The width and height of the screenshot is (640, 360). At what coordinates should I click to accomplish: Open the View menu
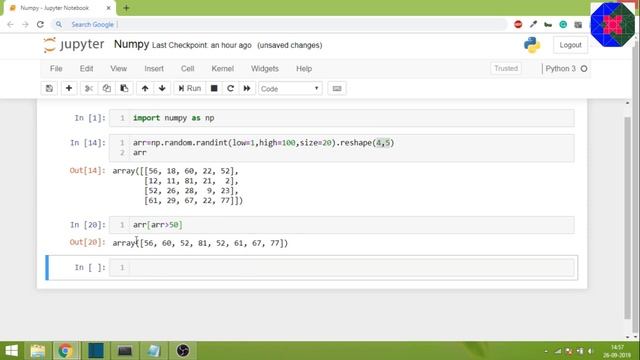tap(119, 69)
